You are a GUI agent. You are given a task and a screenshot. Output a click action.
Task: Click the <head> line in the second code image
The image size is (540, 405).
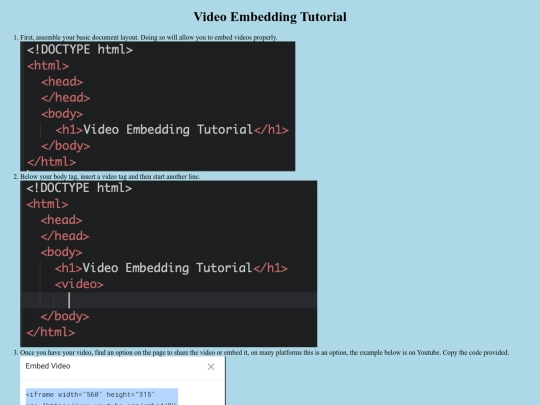(x=61, y=220)
